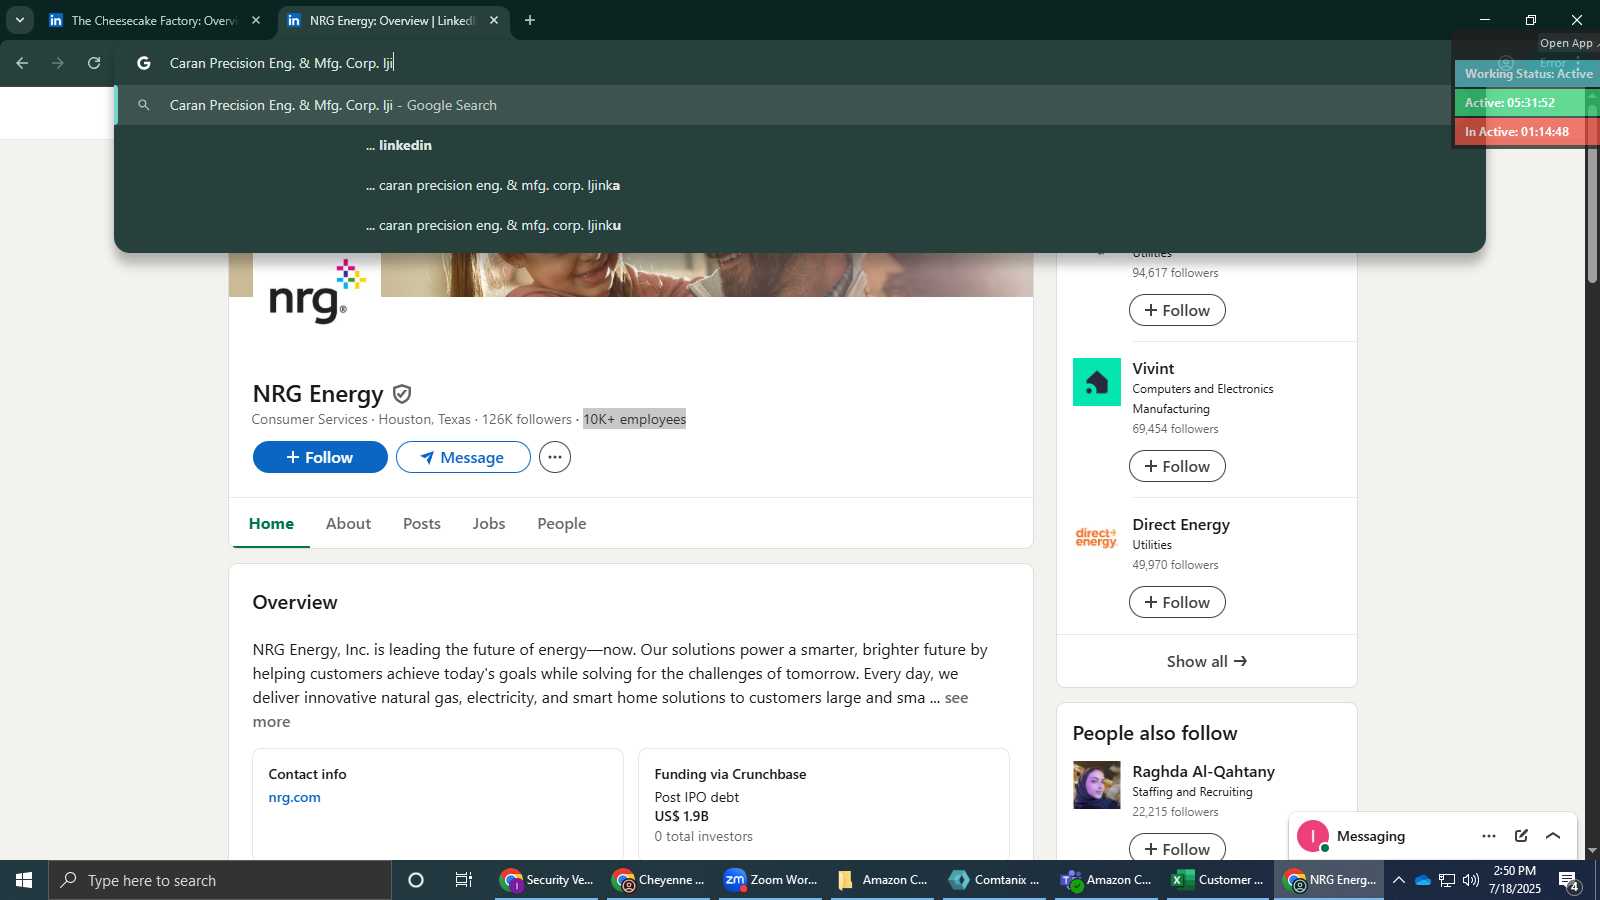Open the Comtanix taskbar app
The height and width of the screenshot is (900, 1600).
click(x=996, y=880)
